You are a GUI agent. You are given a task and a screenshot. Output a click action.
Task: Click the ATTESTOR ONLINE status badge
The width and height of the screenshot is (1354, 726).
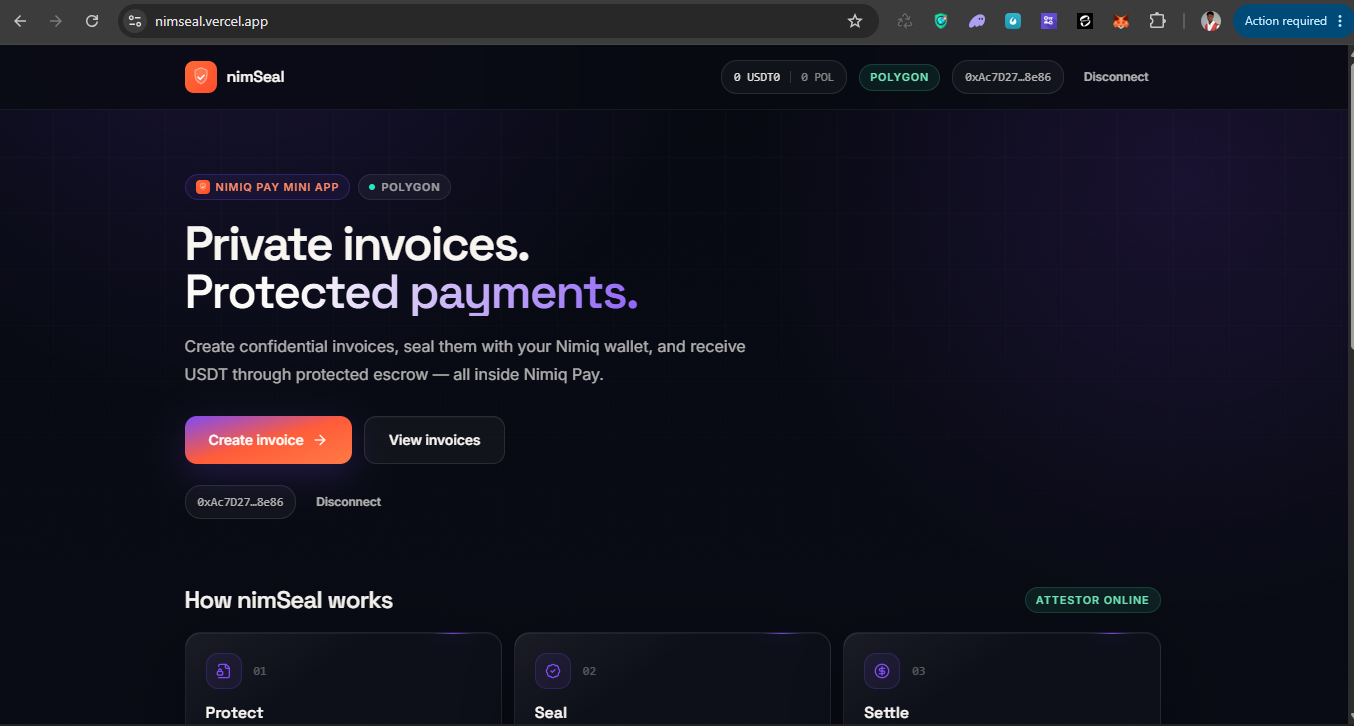1093,600
